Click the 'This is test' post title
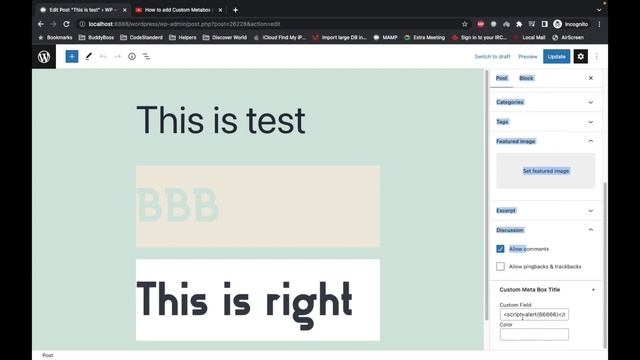The height and width of the screenshot is (360, 640). point(221,120)
